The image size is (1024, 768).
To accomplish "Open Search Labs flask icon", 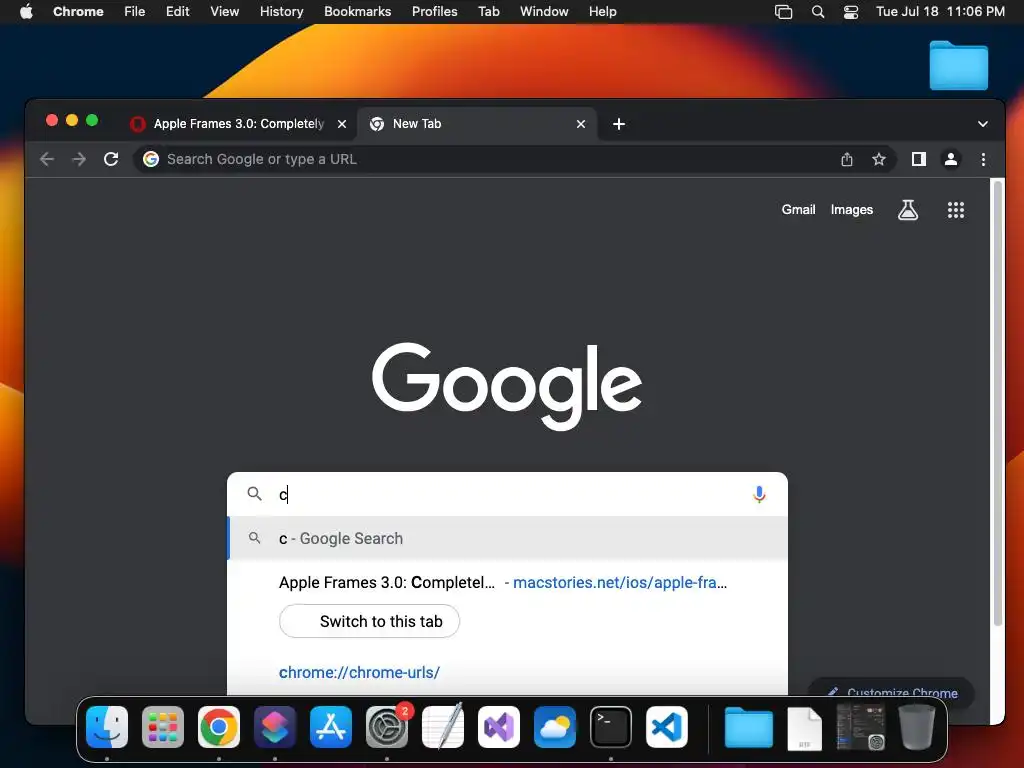I will 908,210.
